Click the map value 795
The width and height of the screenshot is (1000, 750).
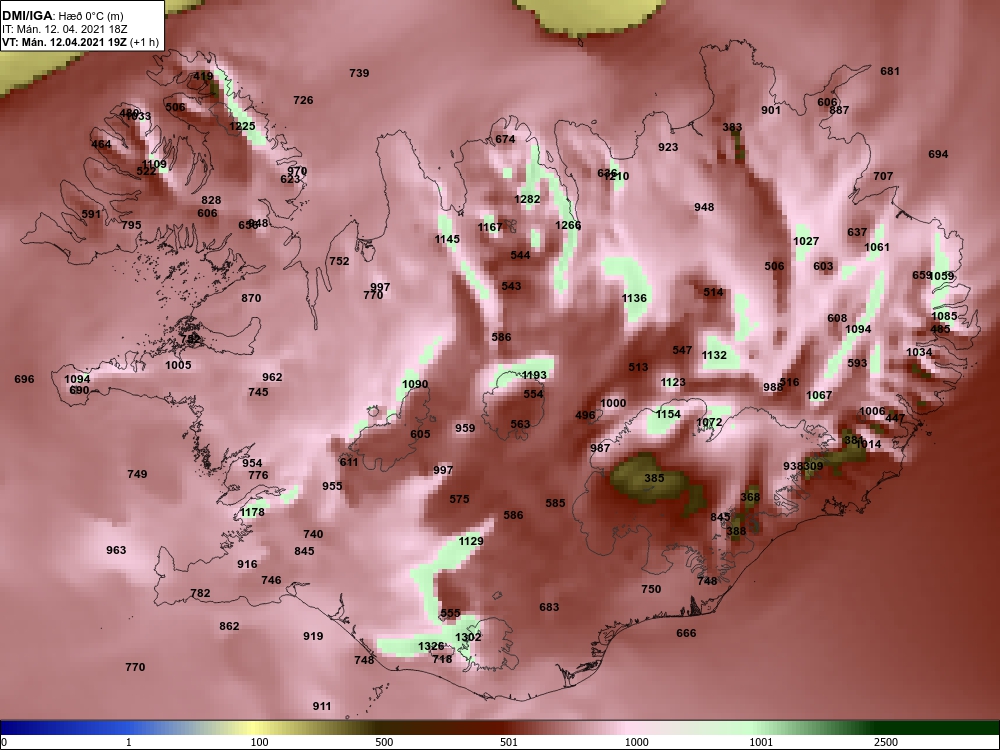click(131, 225)
